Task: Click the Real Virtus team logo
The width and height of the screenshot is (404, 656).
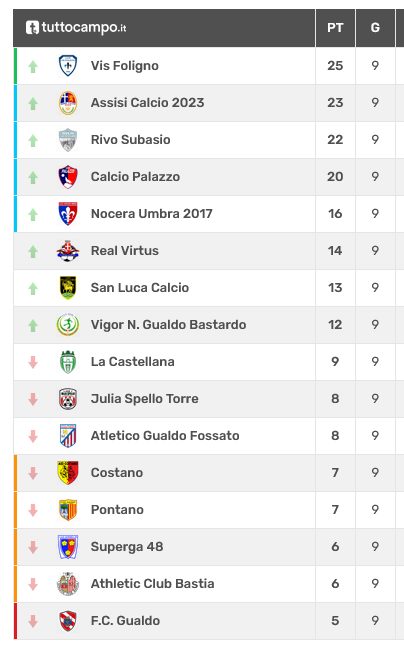Action: point(68,251)
